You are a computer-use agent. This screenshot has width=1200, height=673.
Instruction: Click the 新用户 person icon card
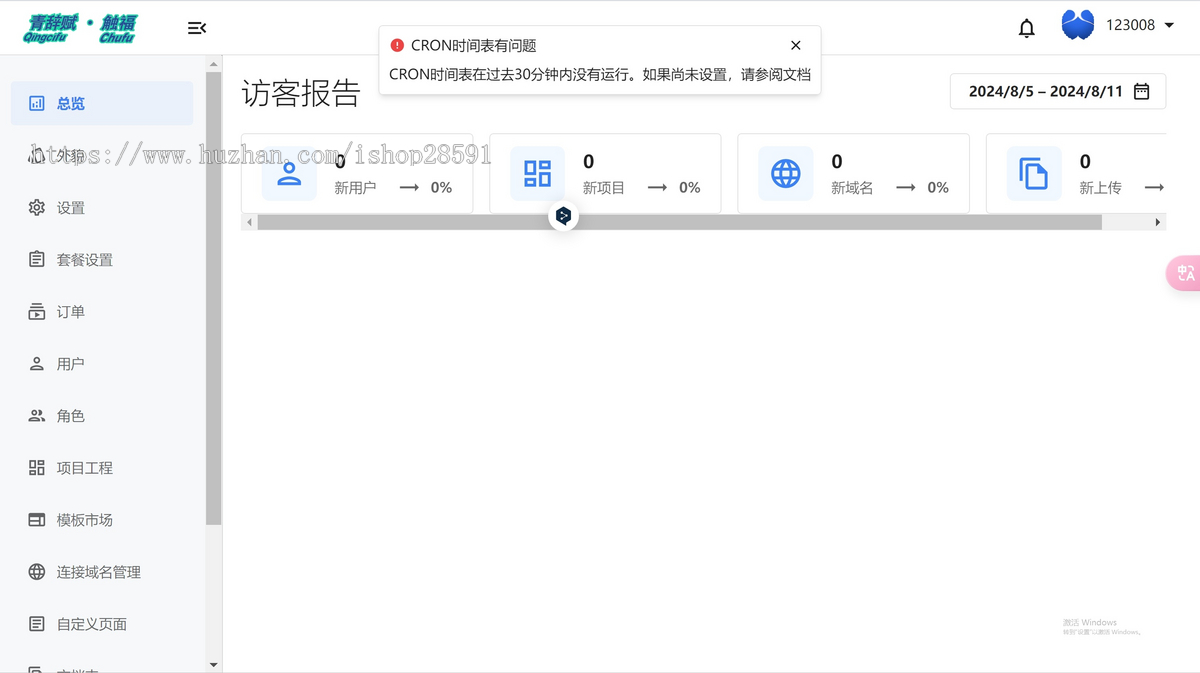[289, 173]
